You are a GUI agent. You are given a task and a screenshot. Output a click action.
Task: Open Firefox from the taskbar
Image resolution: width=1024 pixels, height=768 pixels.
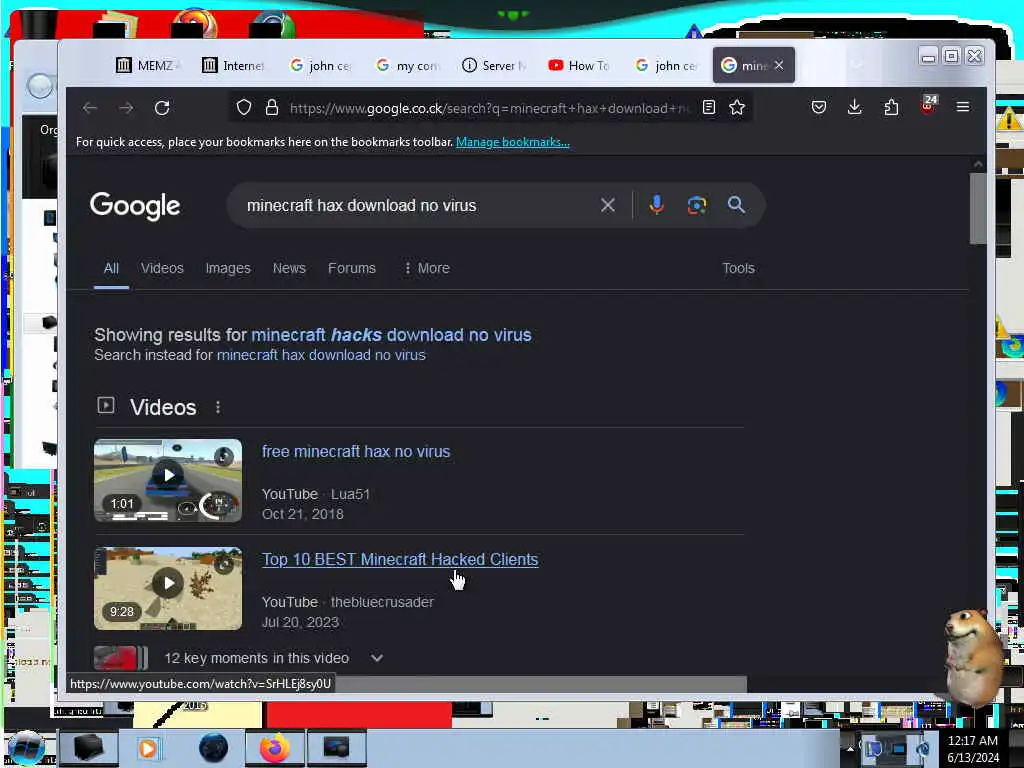[x=275, y=748]
